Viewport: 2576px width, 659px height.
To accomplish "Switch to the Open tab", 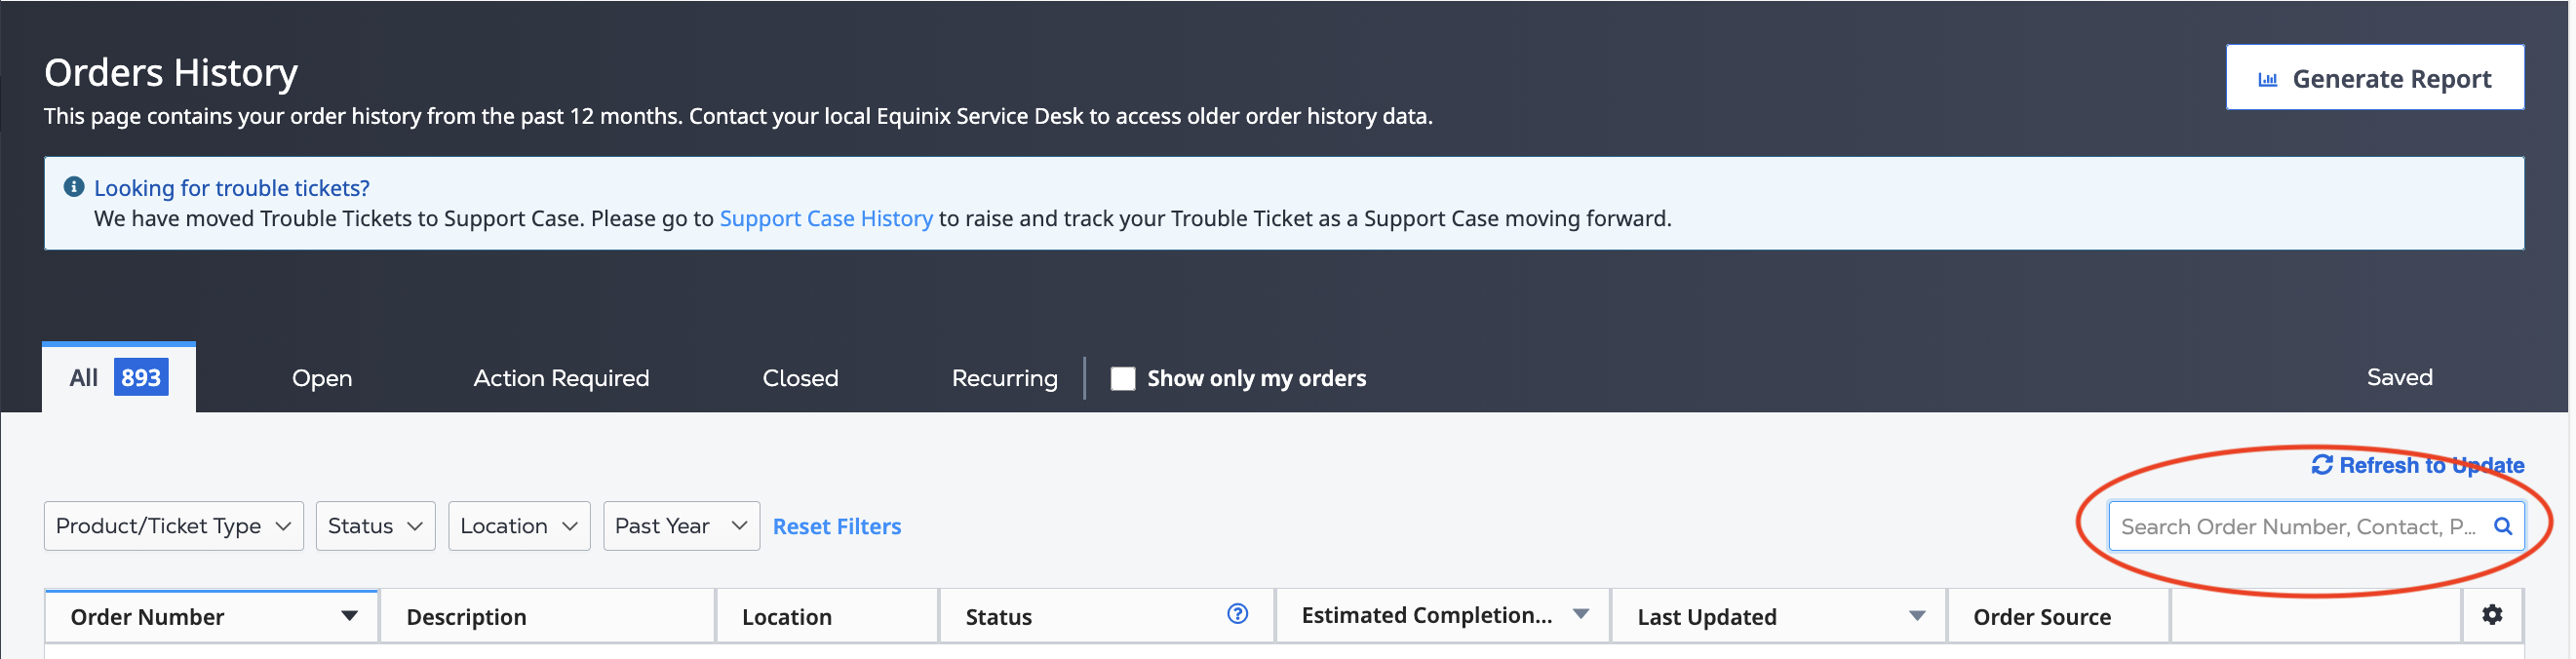I will point(322,378).
